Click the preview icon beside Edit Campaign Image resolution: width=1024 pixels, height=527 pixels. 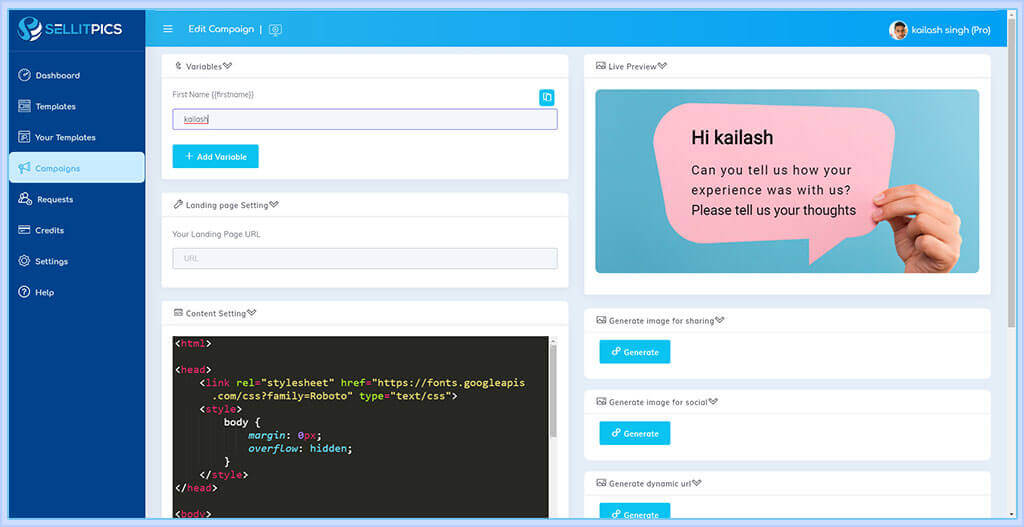pos(275,30)
